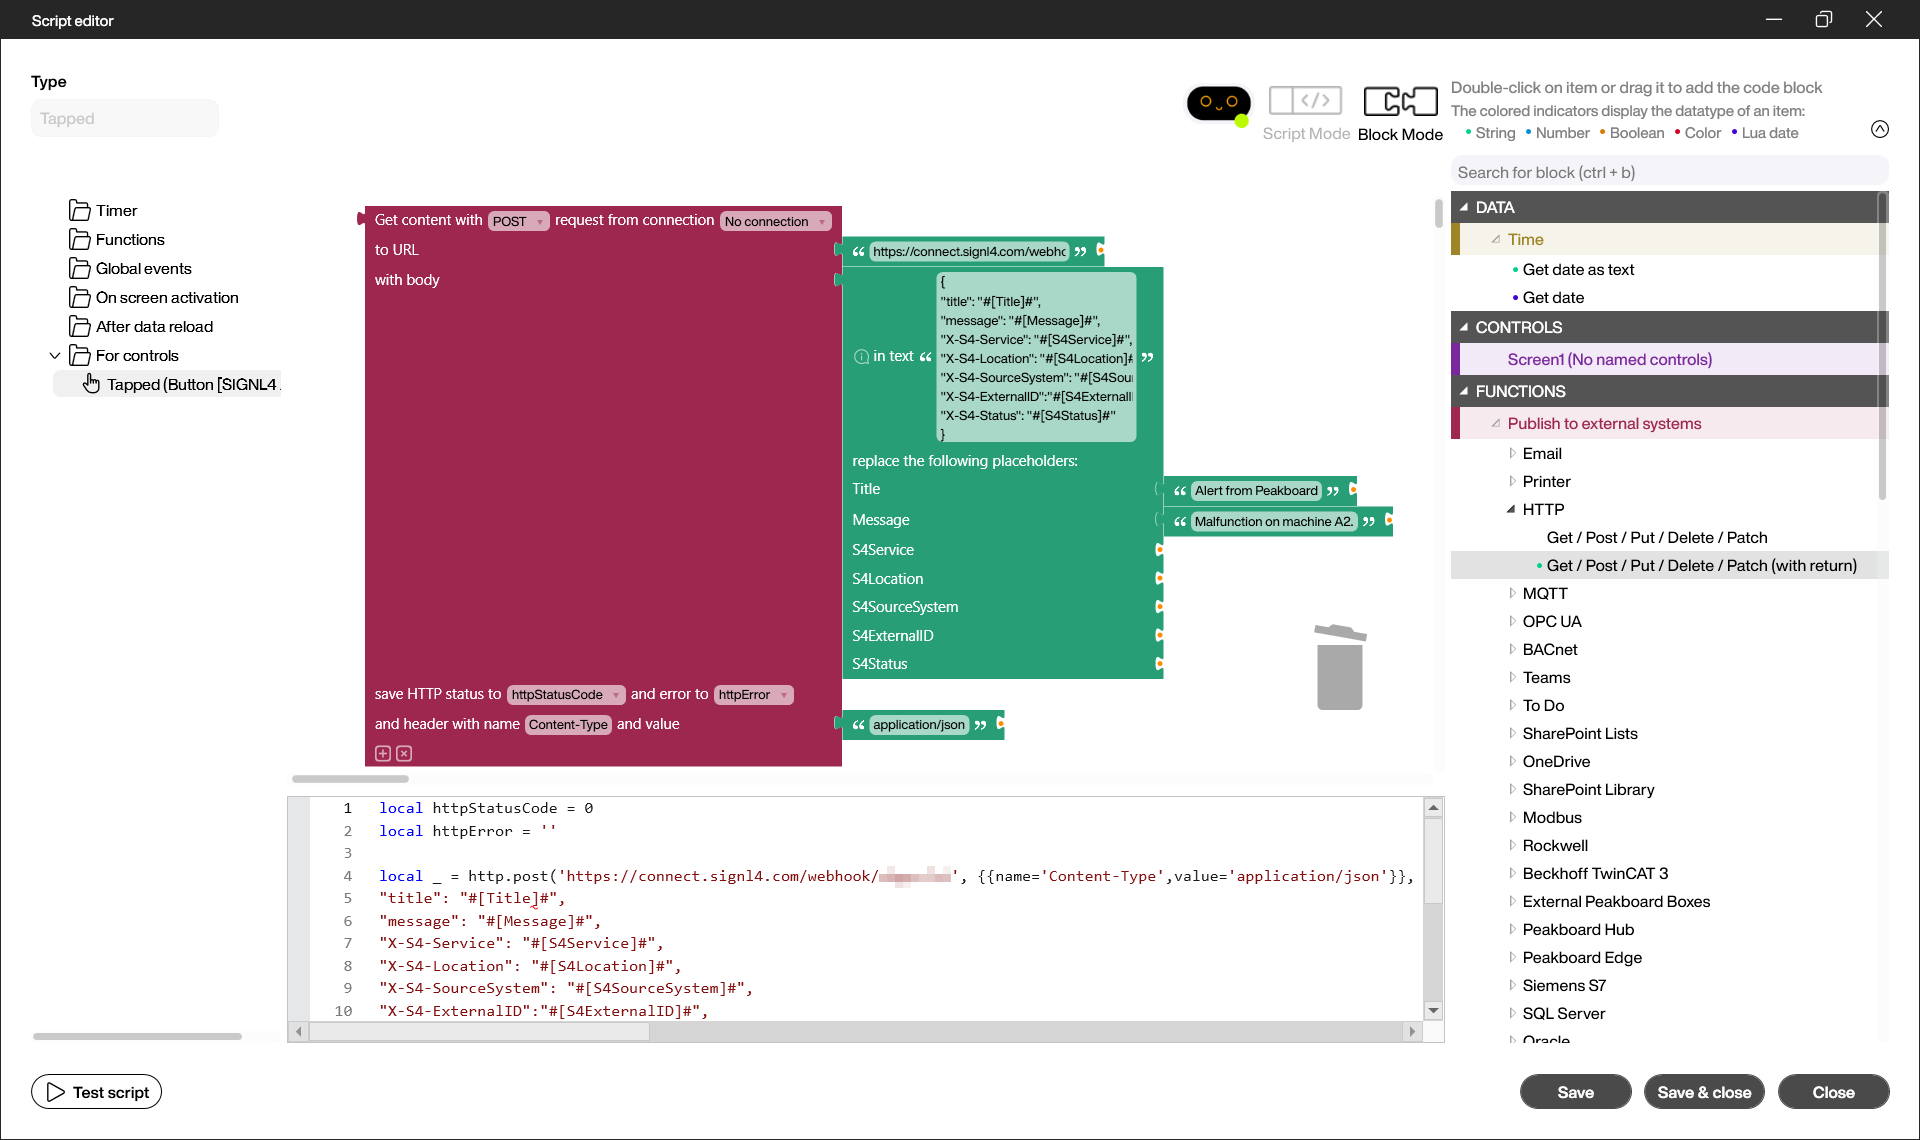Click the trash can to delete blocks

pyautogui.click(x=1341, y=666)
